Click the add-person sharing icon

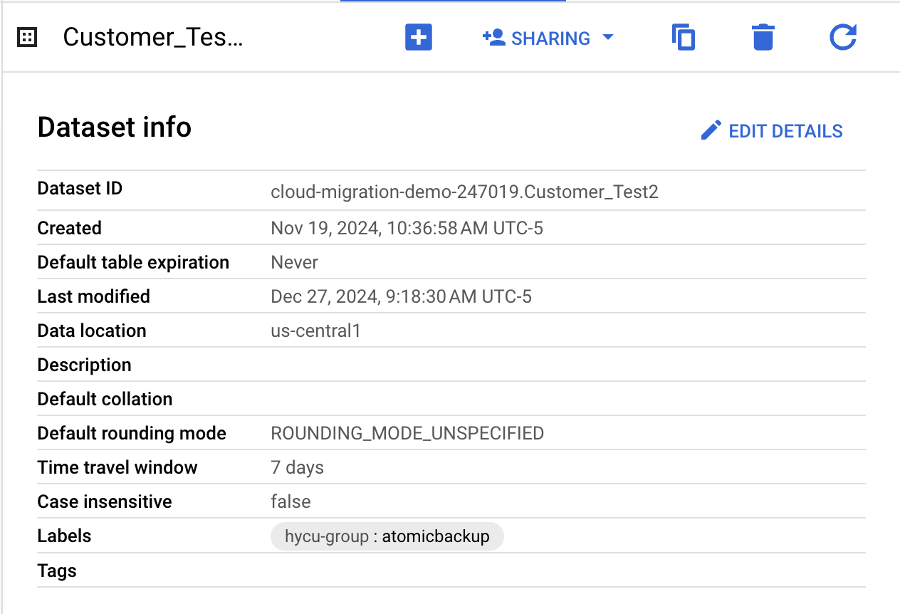click(493, 38)
